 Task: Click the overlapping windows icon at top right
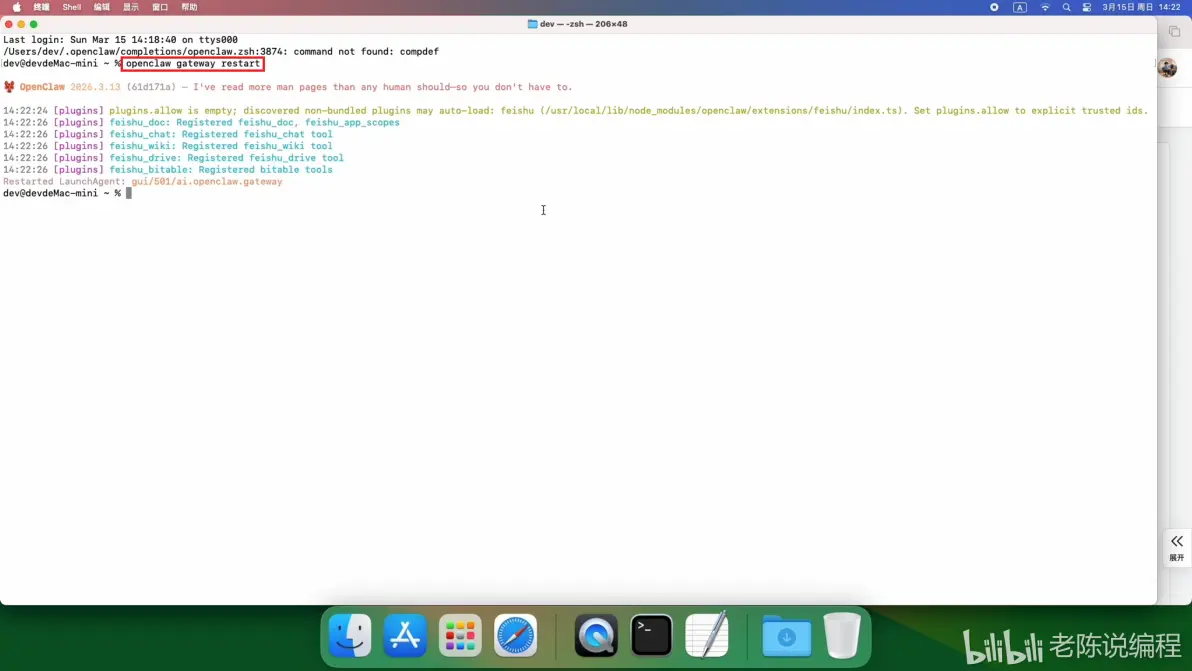tap(1175, 31)
